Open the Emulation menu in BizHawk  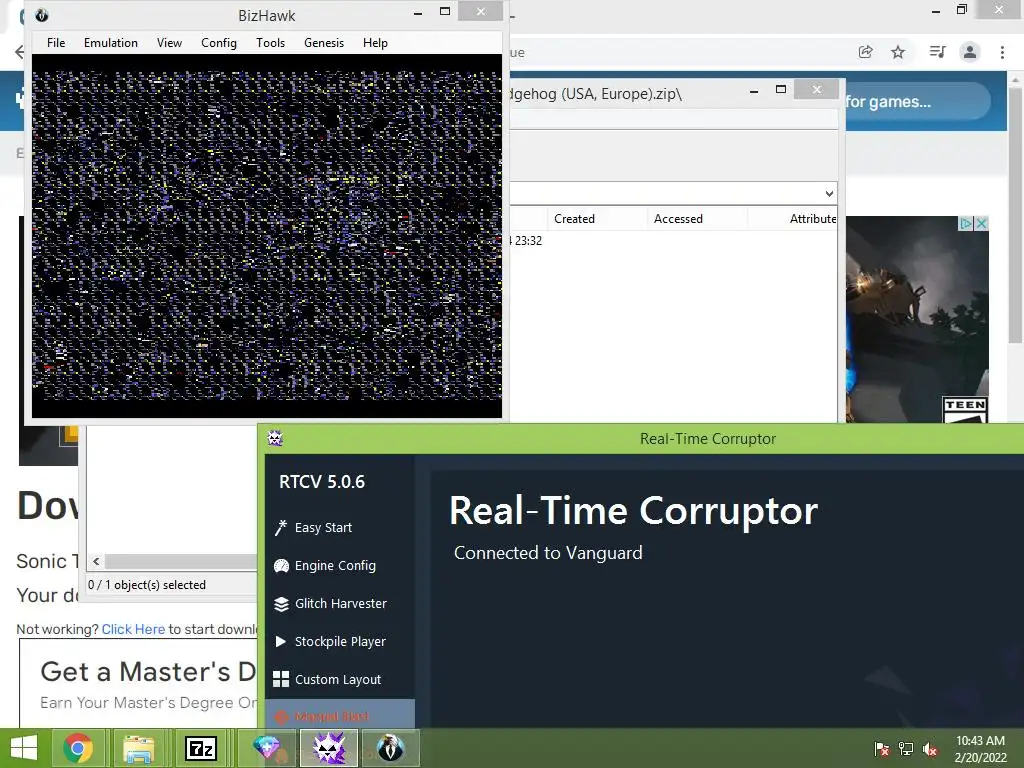pyautogui.click(x=110, y=42)
